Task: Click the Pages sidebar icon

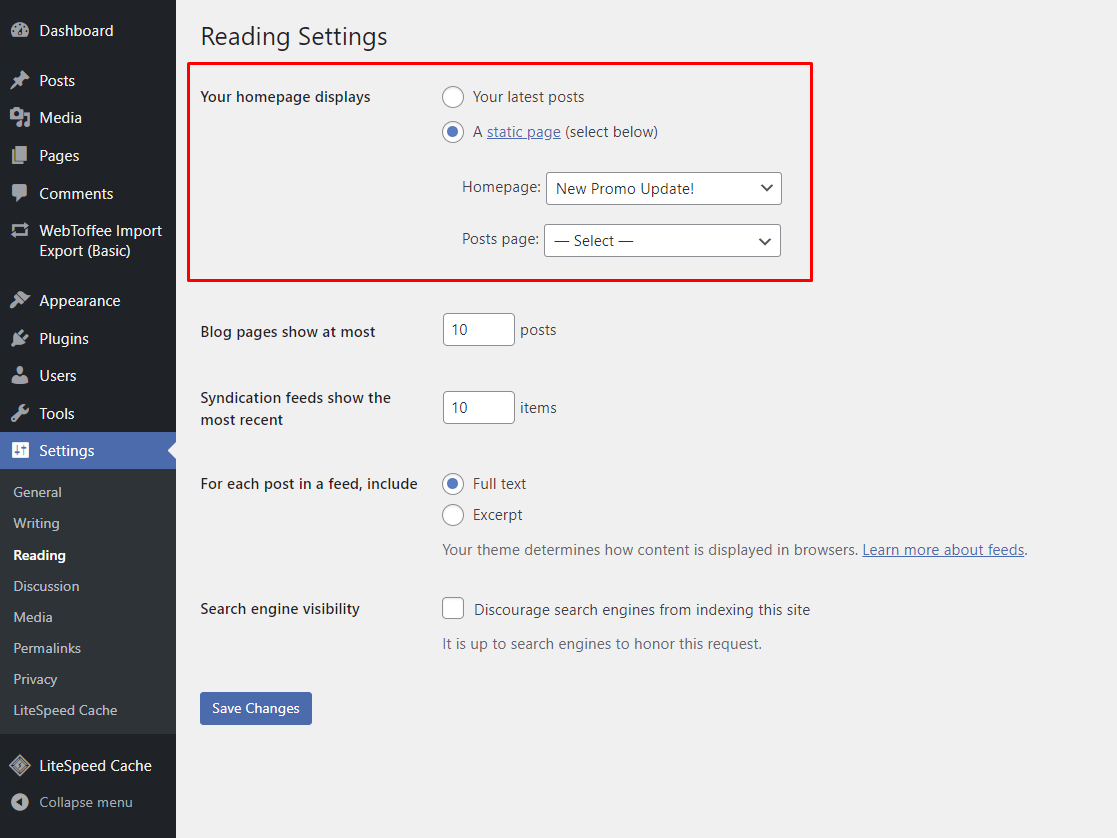Action: click(22, 155)
